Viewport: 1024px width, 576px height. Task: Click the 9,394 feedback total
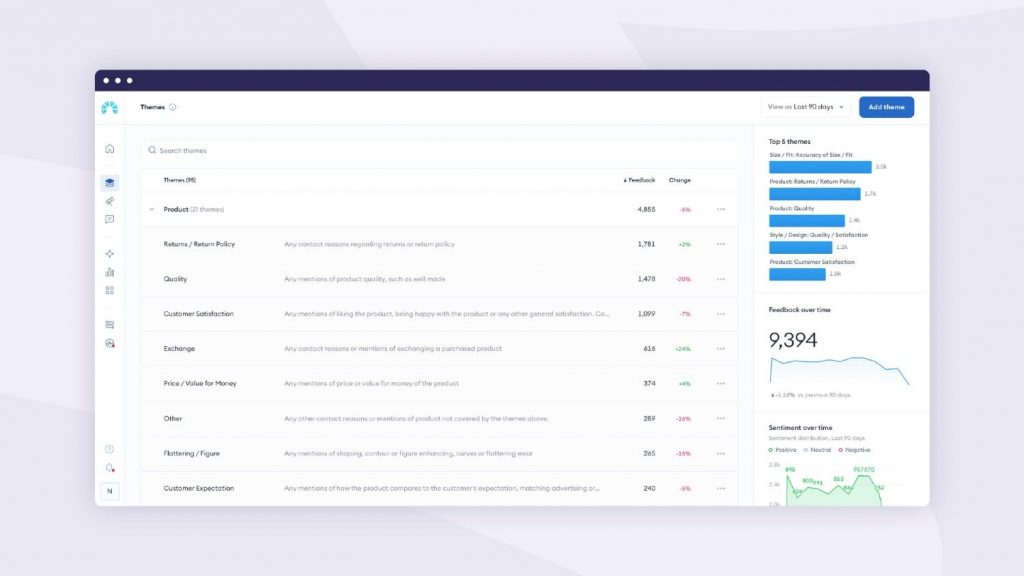(793, 340)
